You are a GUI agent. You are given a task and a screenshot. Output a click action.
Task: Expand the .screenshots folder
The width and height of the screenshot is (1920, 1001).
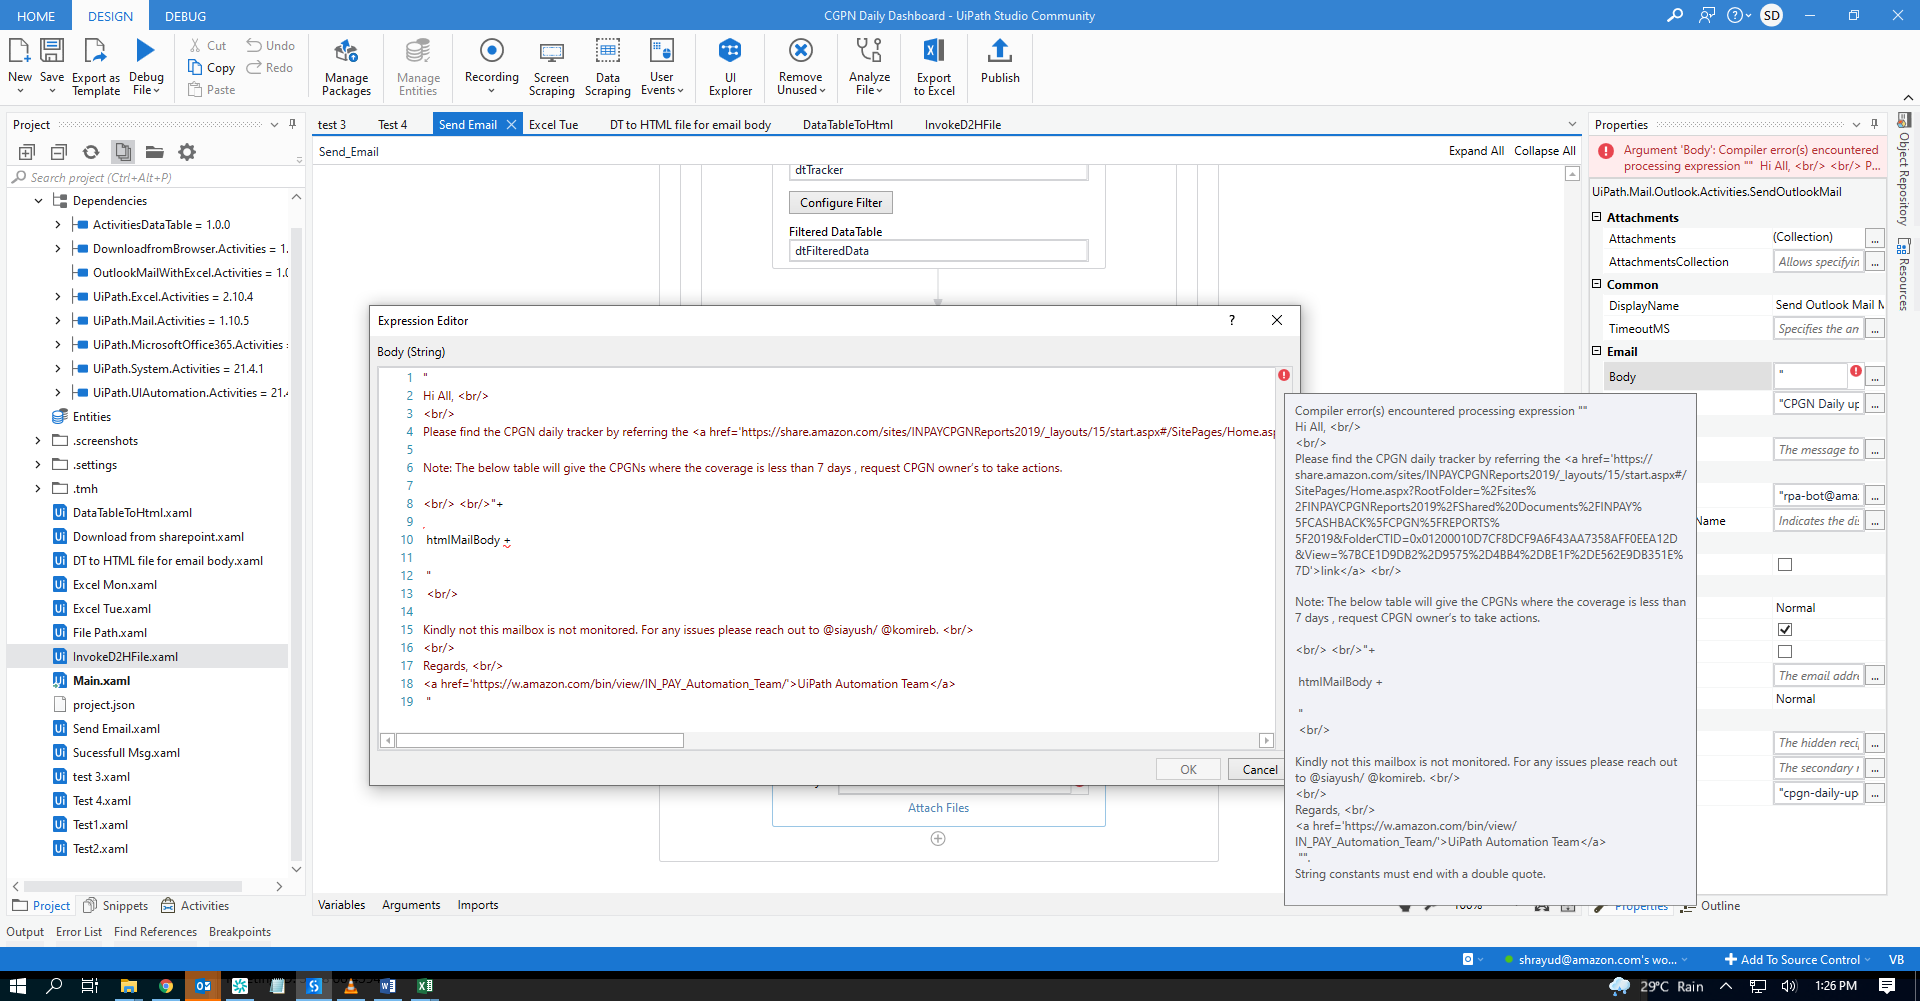click(x=38, y=441)
